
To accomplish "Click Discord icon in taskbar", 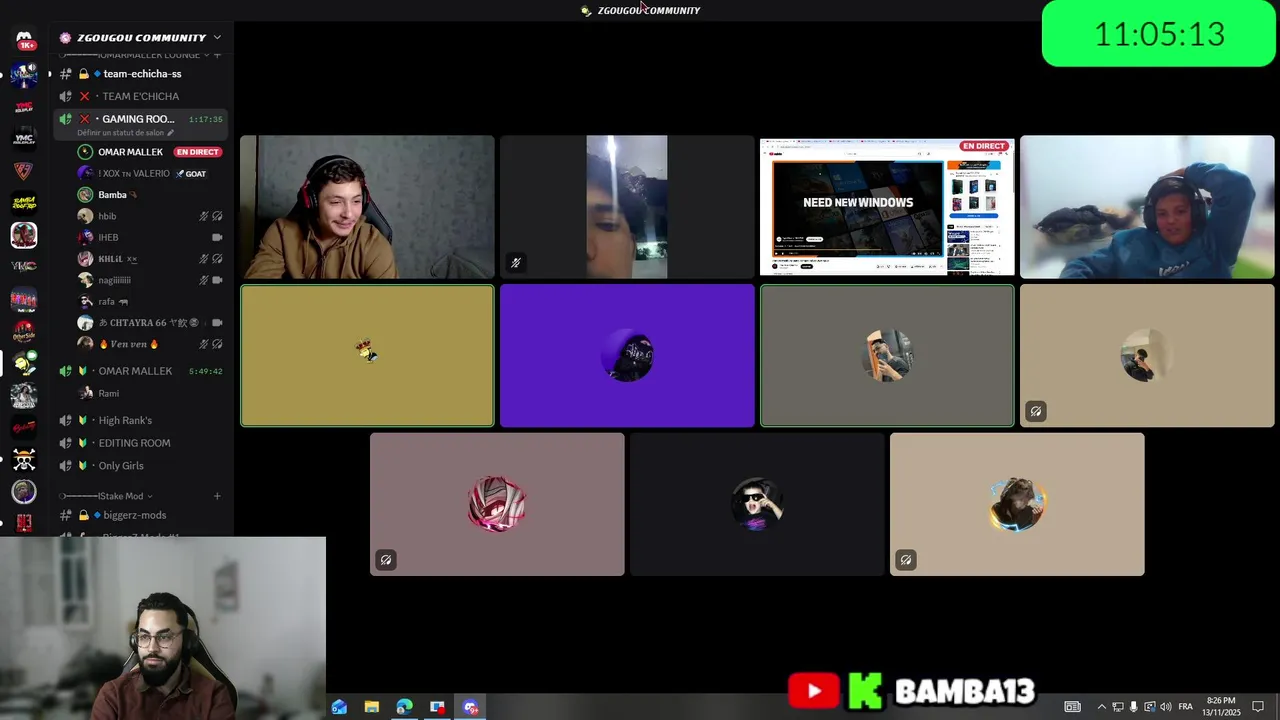I will click(x=470, y=707).
